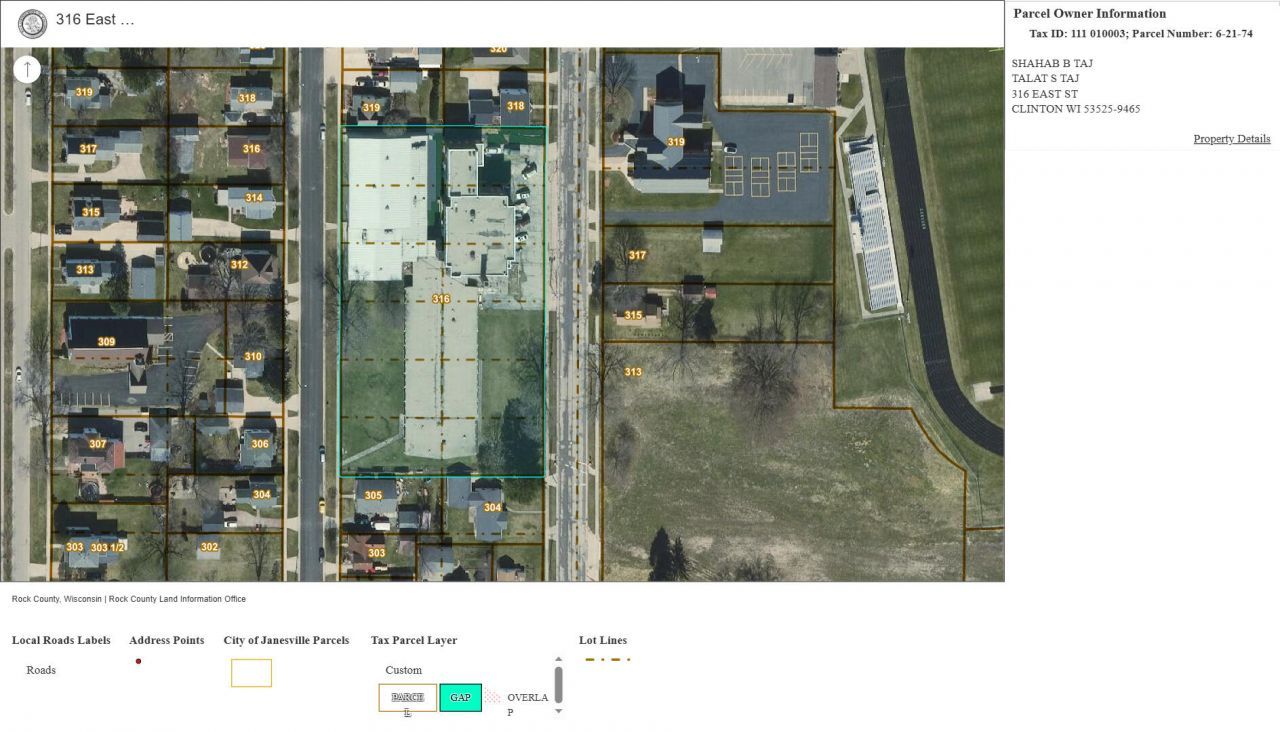The height and width of the screenshot is (732, 1280).
Task: Click the north arrow compass button
Action: click(x=27, y=69)
